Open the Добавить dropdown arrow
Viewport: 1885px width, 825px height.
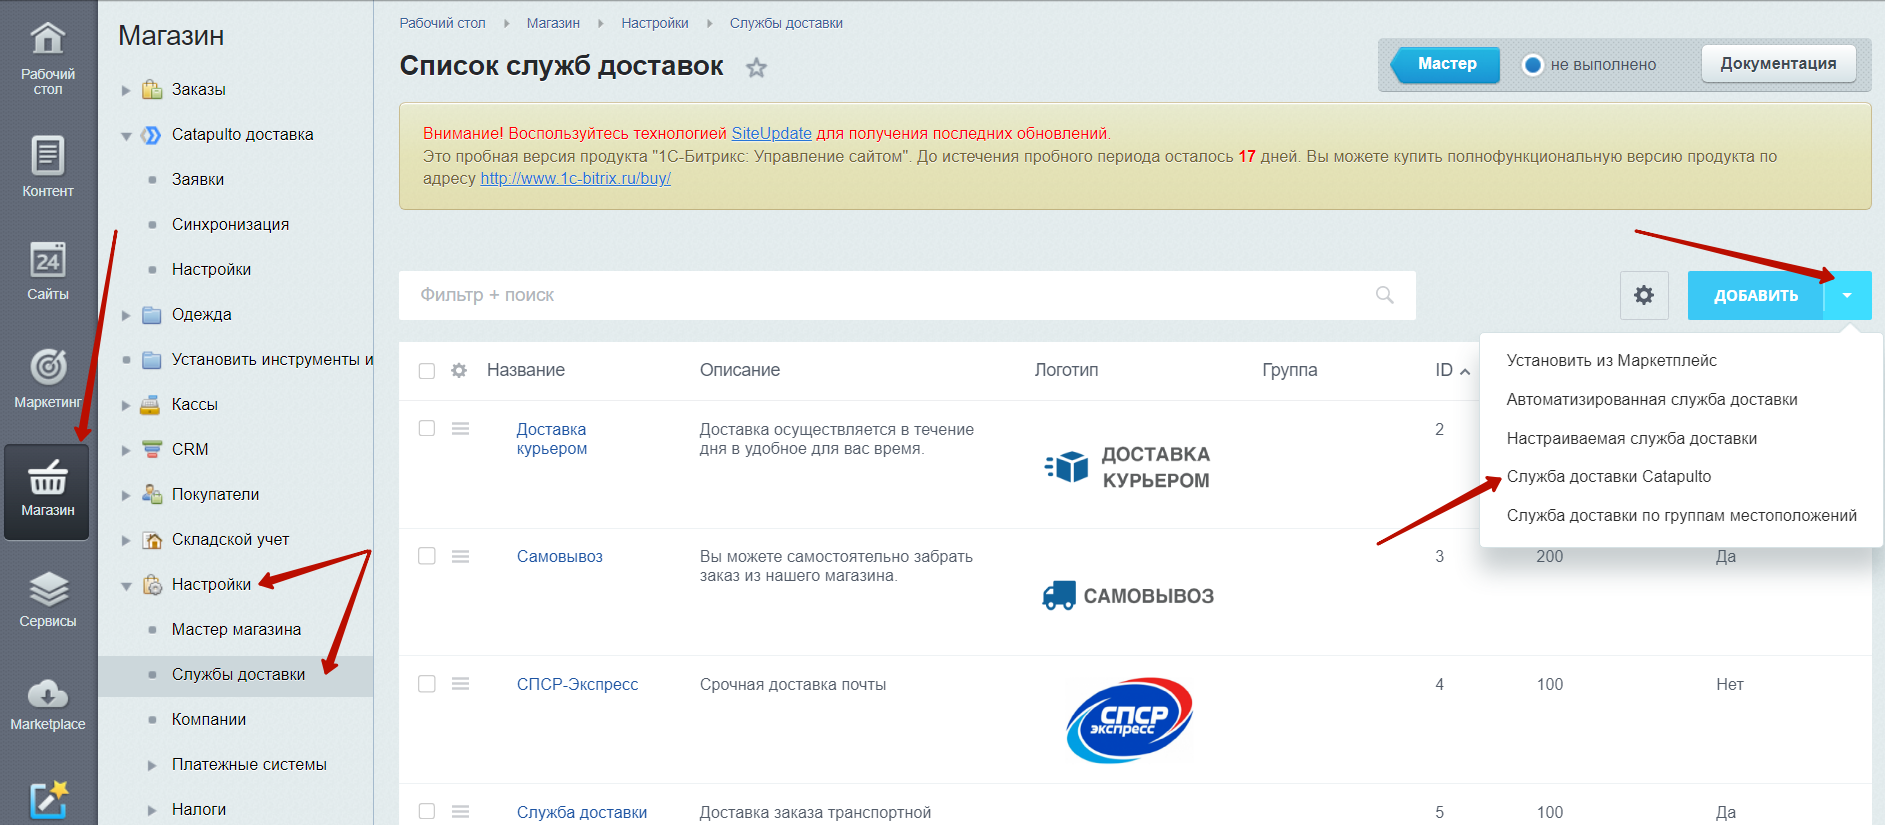pyautogui.click(x=1847, y=295)
